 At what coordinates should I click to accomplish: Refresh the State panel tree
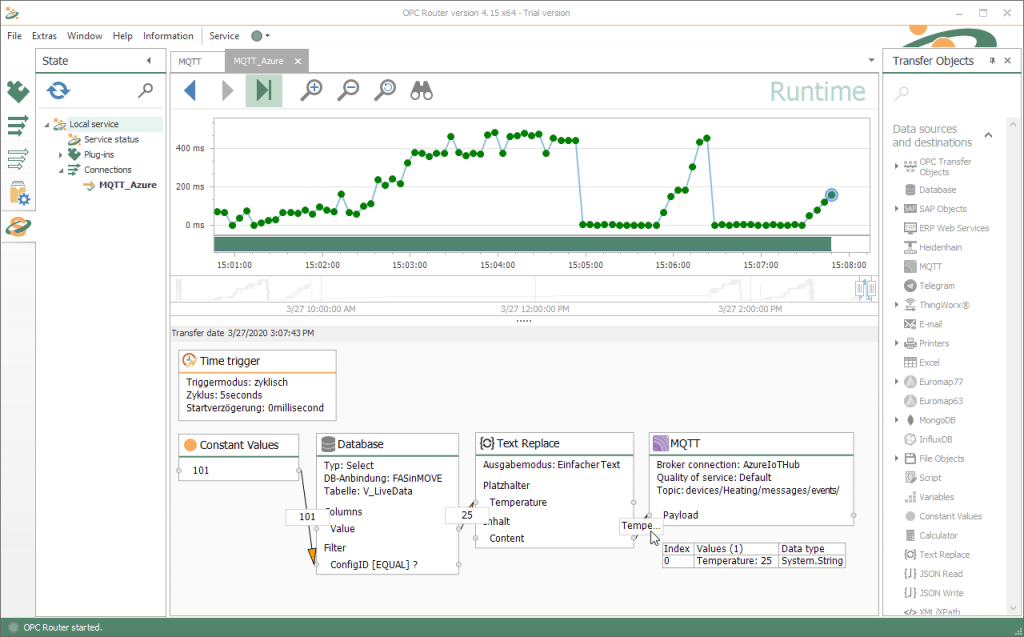pyautogui.click(x=59, y=91)
